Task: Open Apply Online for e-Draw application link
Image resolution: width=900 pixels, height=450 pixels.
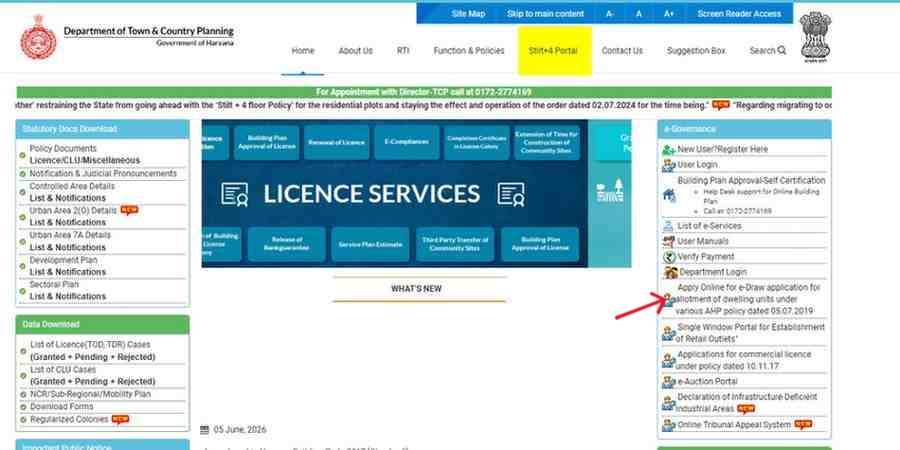Action: pyautogui.click(x=748, y=299)
